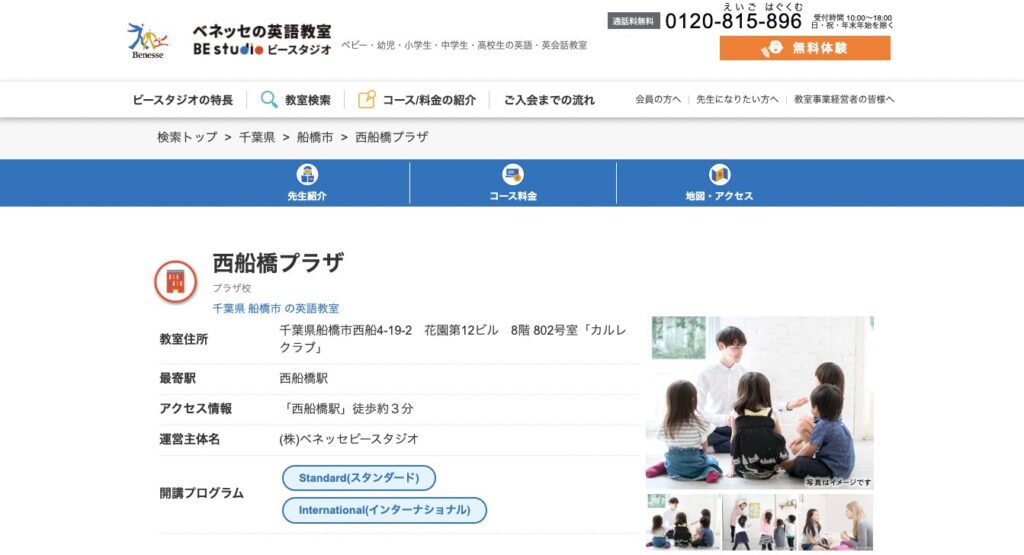Click the 先生紹介 teacher icon
The image size is (1024, 555).
(307, 174)
